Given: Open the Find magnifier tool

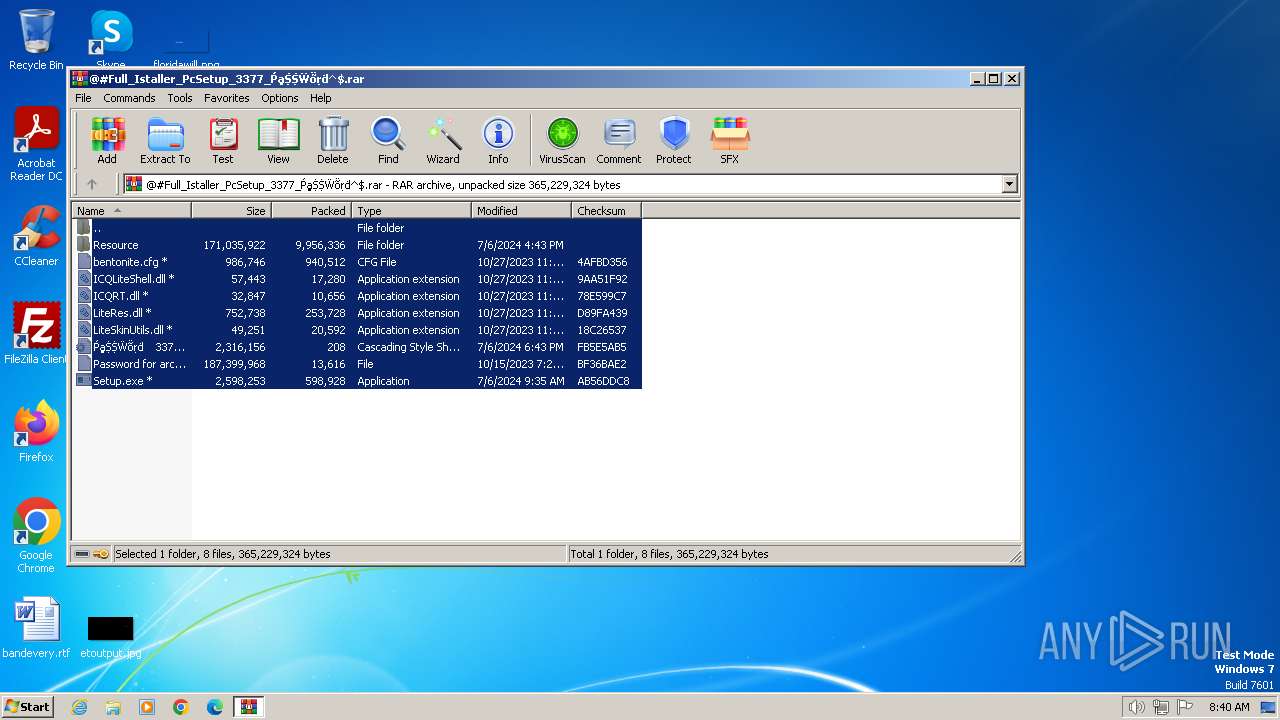Looking at the screenshot, I should pos(388,140).
